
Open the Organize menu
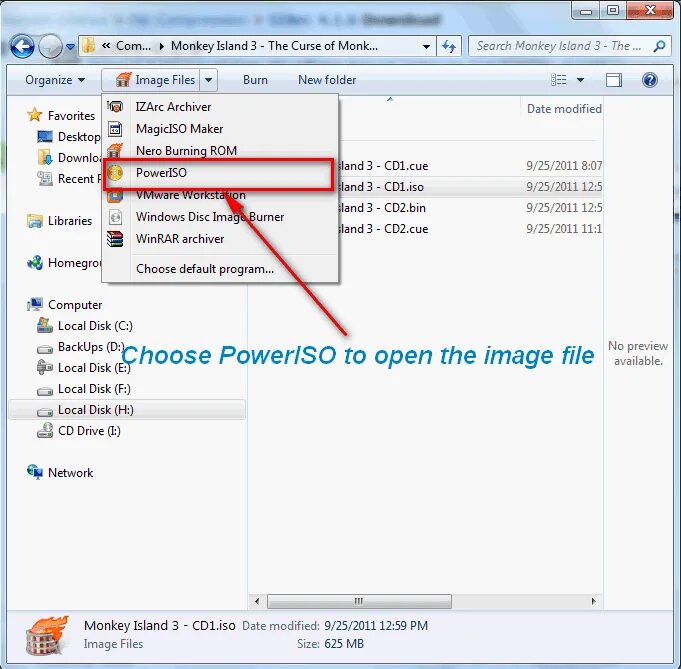pos(55,80)
